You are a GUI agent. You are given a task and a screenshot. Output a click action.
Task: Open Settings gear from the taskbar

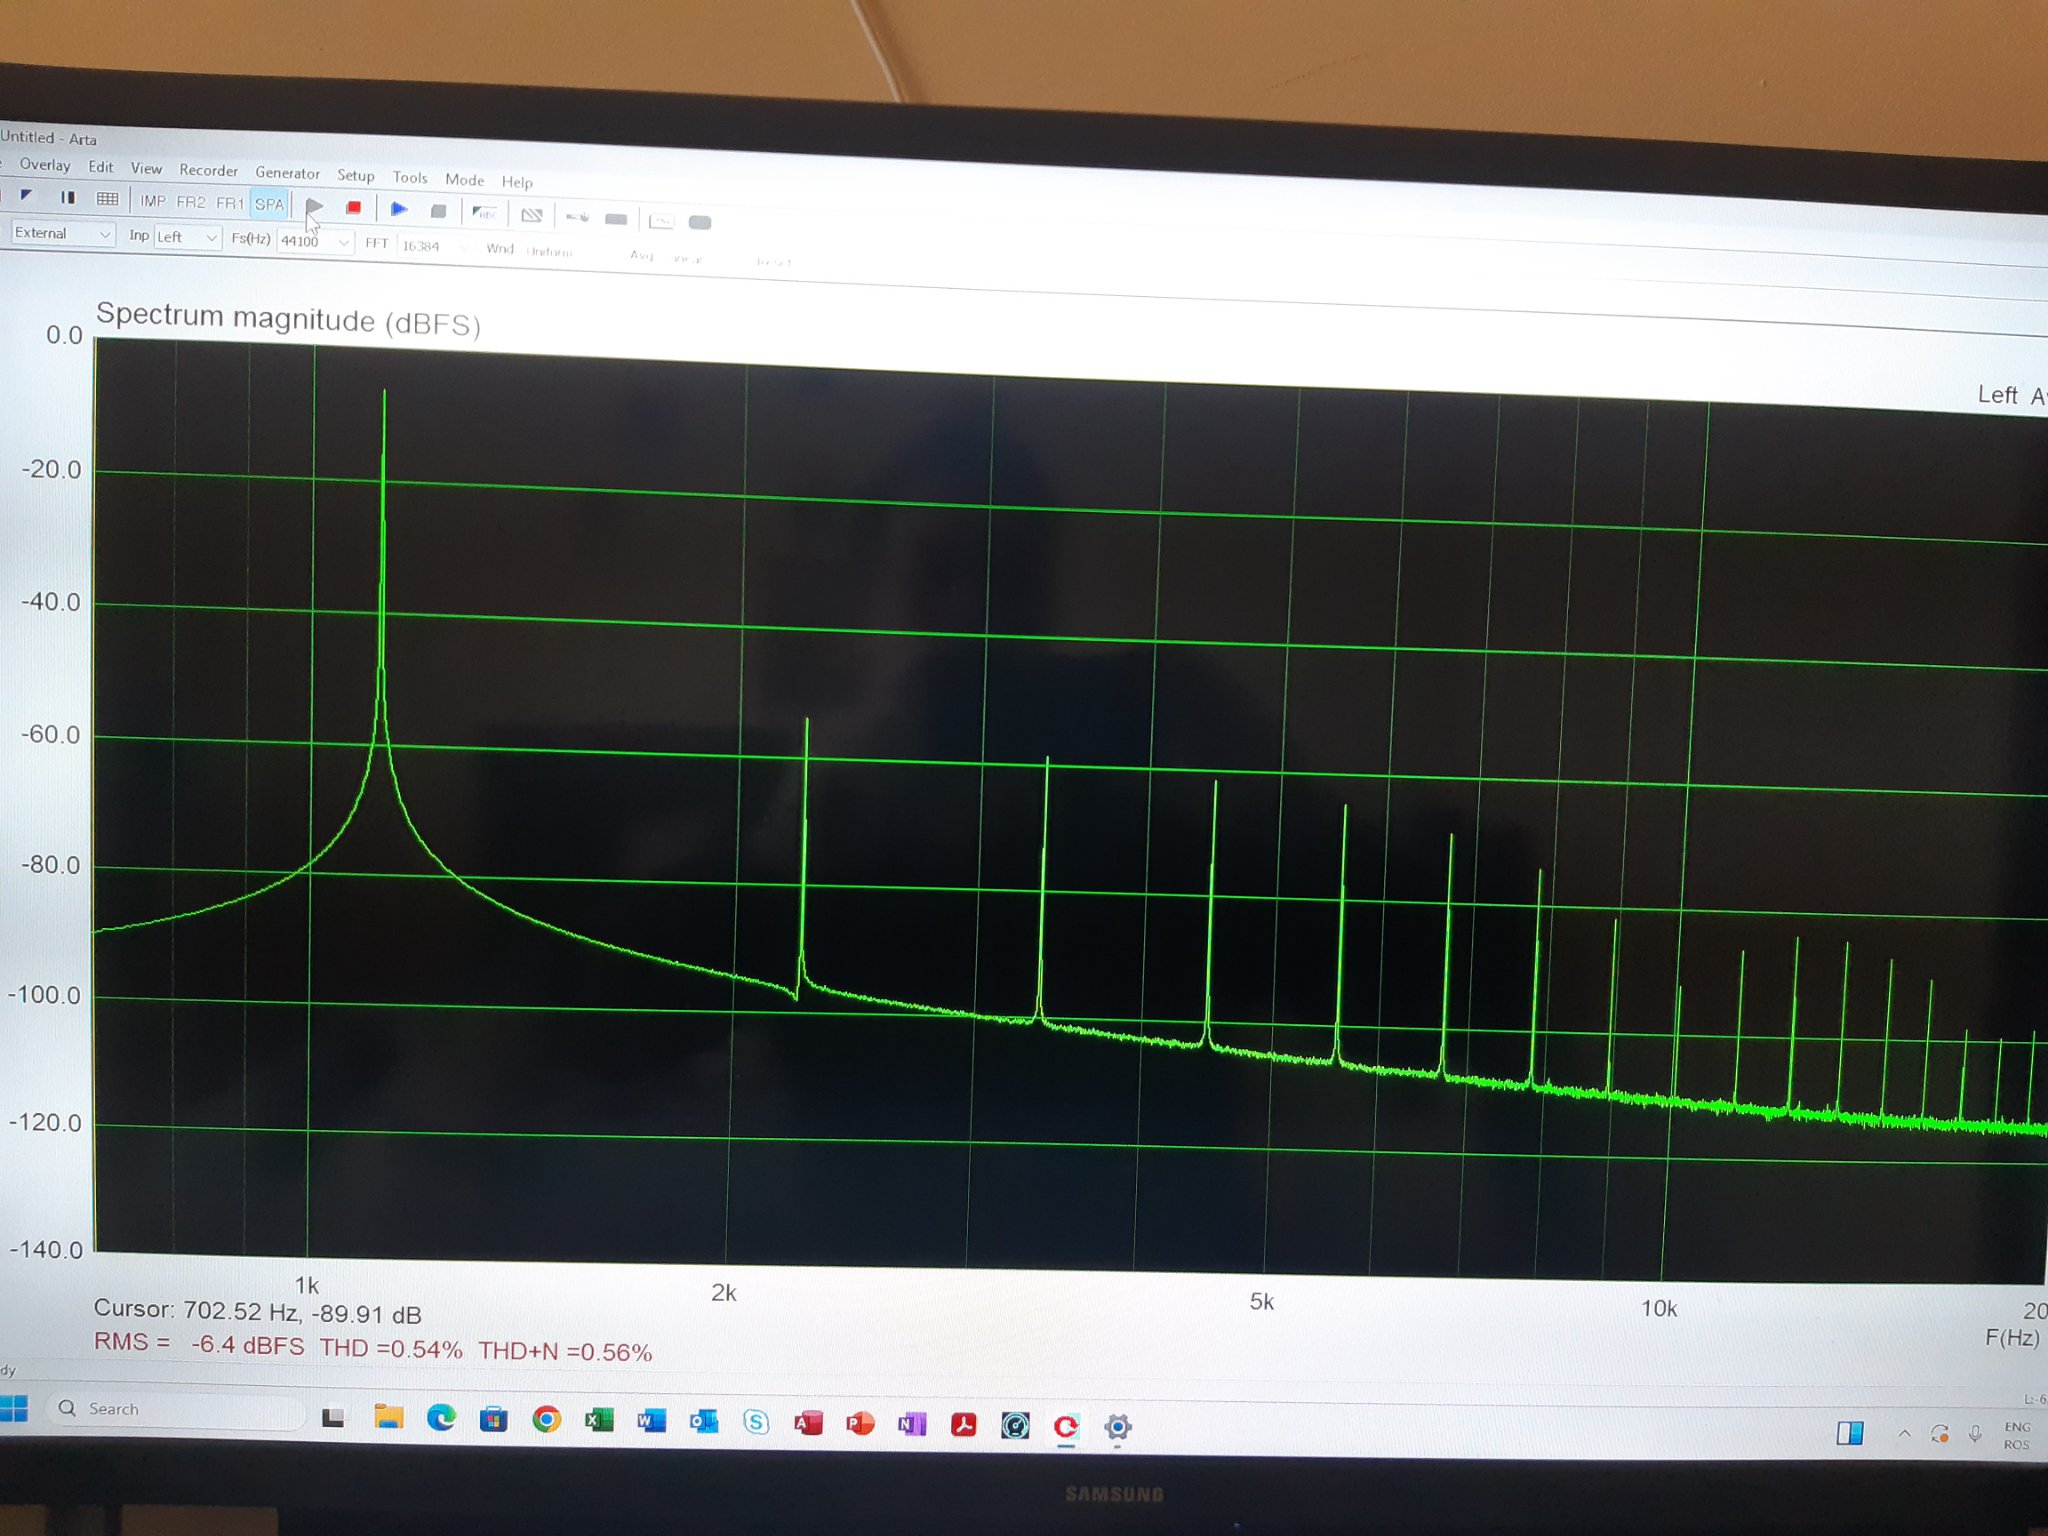(1118, 1427)
